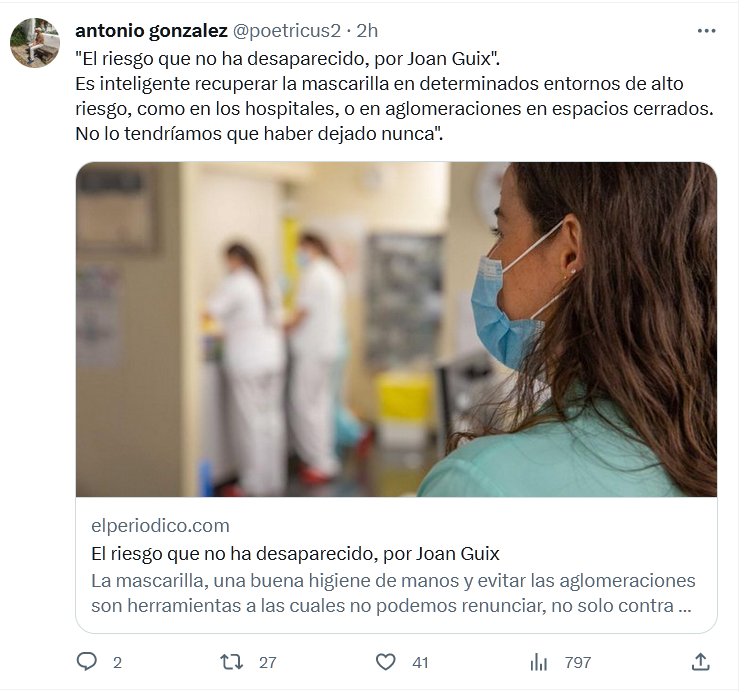Open article title El riesgo que no ha desaparecido
The image size is (754, 692).
tap(295, 554)
